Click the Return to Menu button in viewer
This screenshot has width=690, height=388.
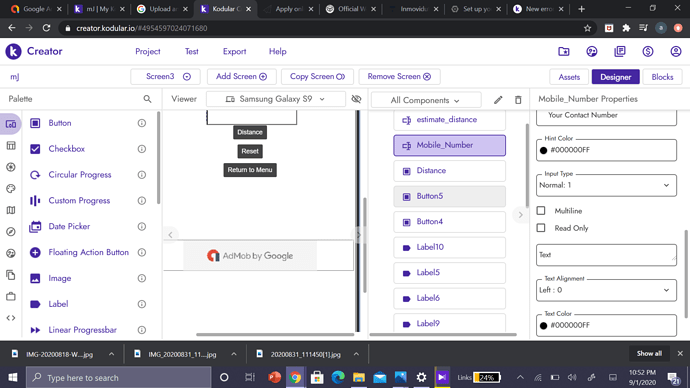[x=250, y=170]
